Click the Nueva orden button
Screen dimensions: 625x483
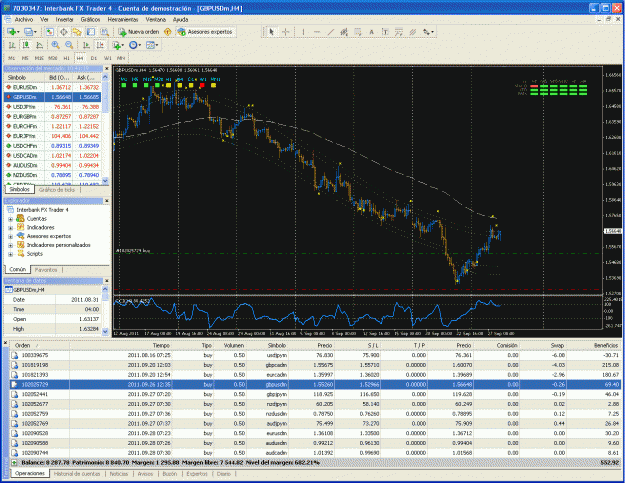(x=139, y=32)
